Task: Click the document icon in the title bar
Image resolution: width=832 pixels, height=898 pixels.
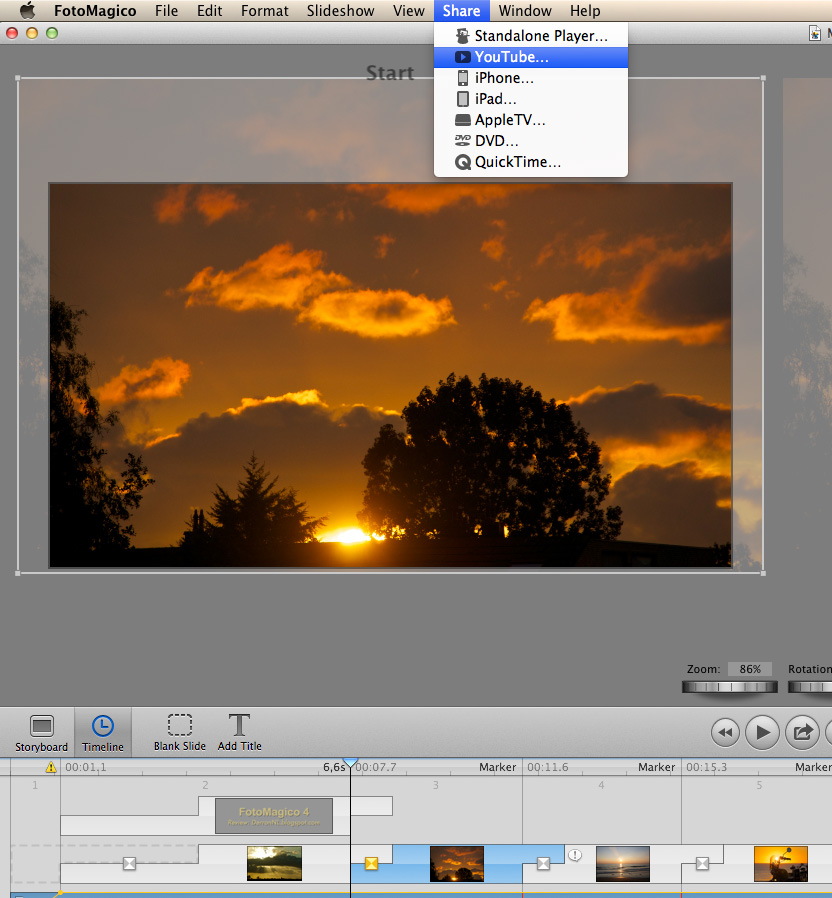Action: pyautogui.click(x=814, y=33)
